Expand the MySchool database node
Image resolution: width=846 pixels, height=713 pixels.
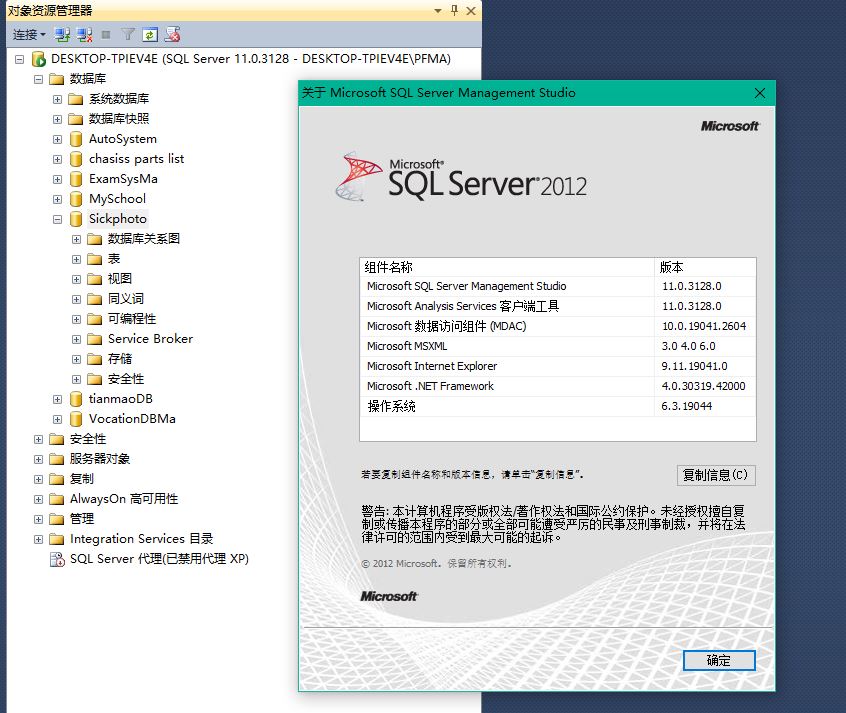(x=57, y=199)
